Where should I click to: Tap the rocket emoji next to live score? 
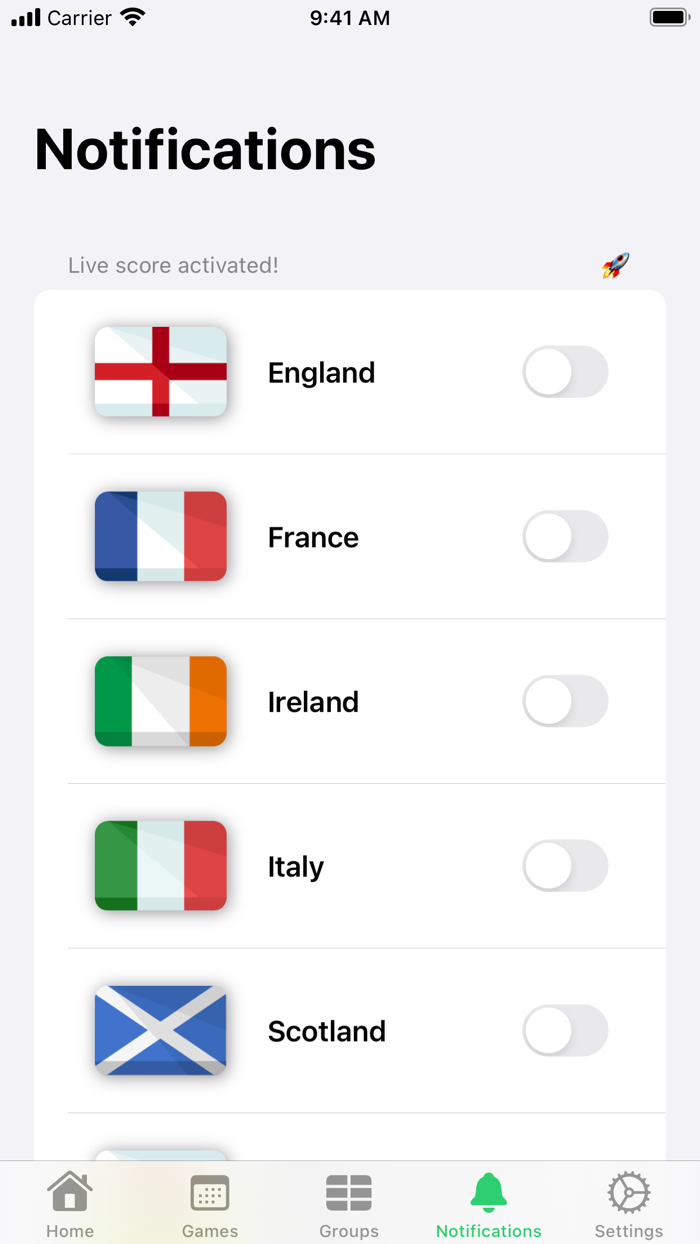[614, 264]
